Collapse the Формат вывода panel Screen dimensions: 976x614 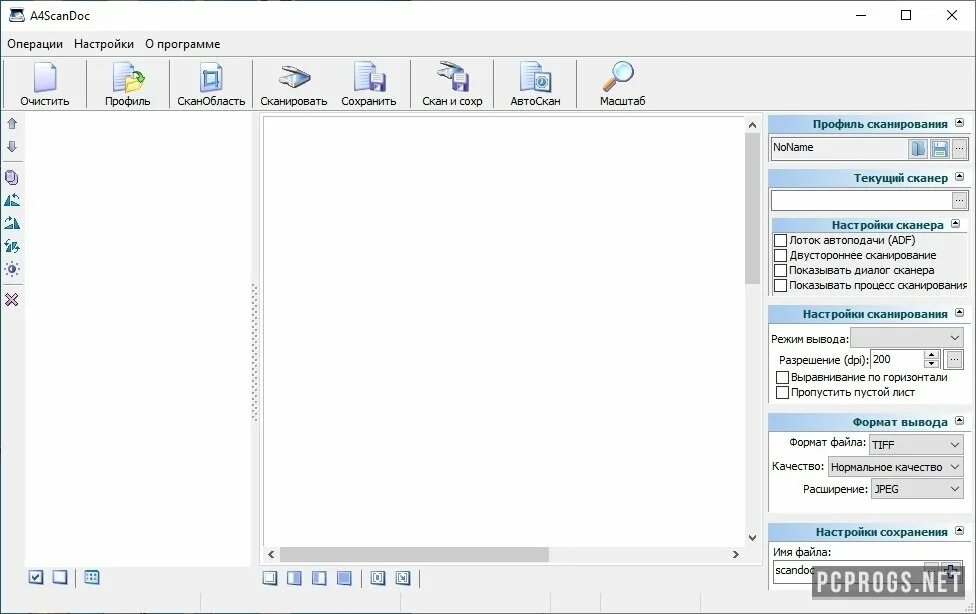960,421
